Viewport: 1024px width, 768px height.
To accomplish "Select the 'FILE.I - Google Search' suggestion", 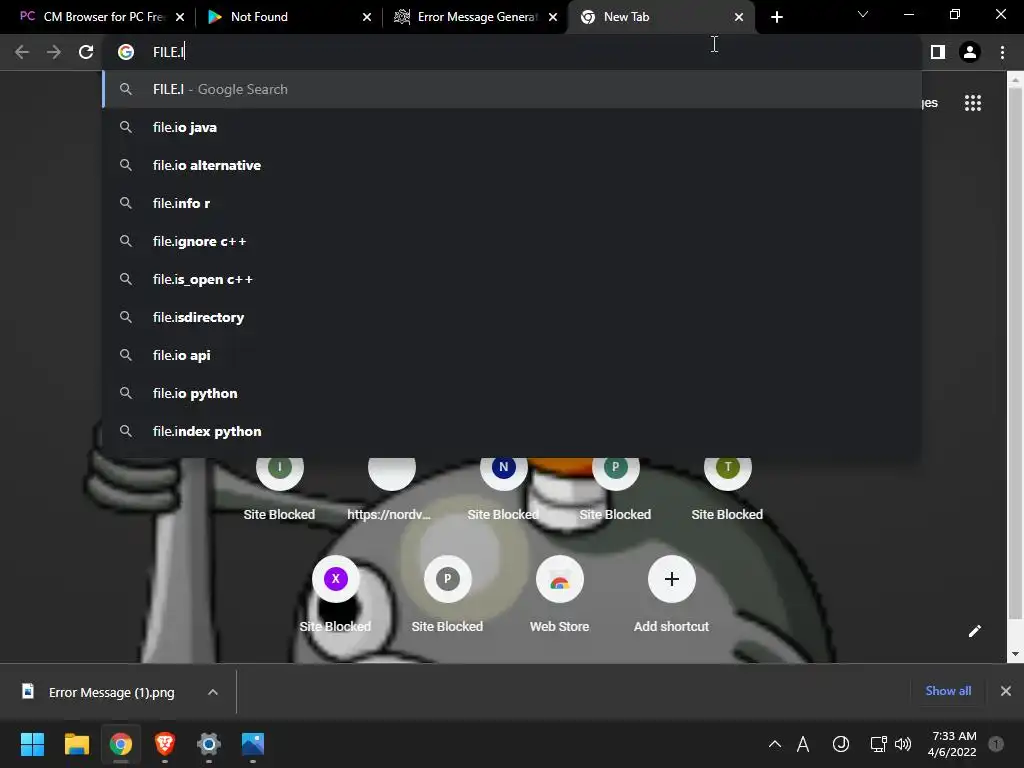I will tap(512, 89).
